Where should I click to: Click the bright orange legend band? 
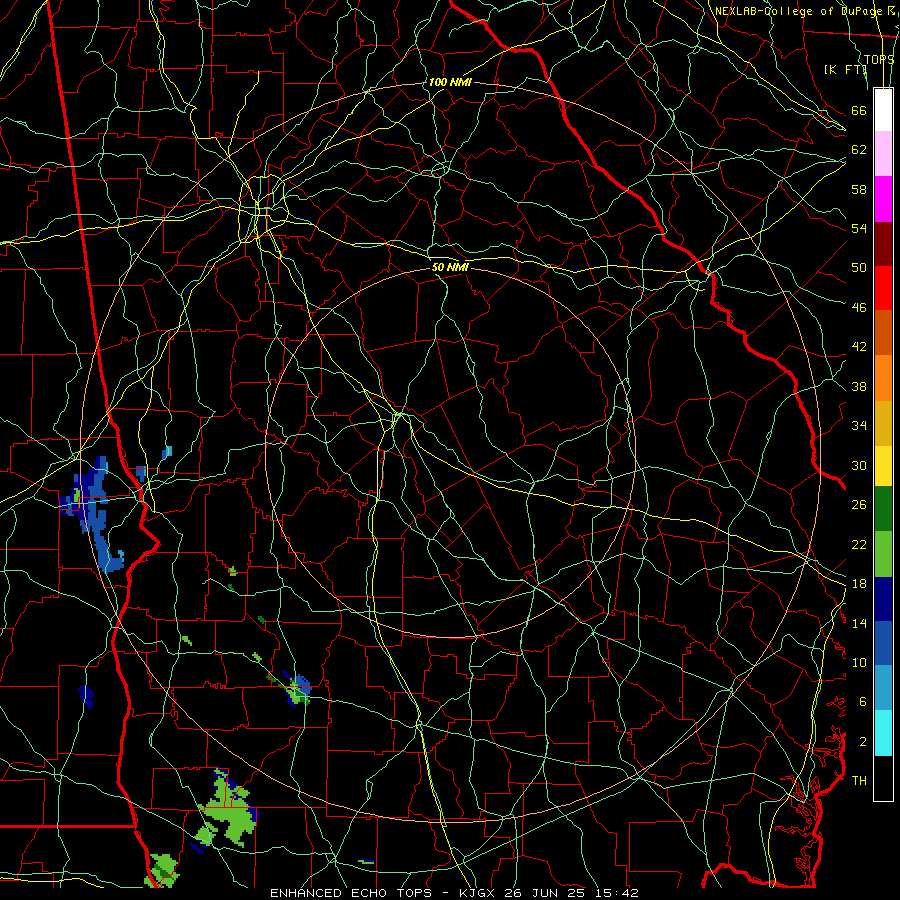coord(883,378)
